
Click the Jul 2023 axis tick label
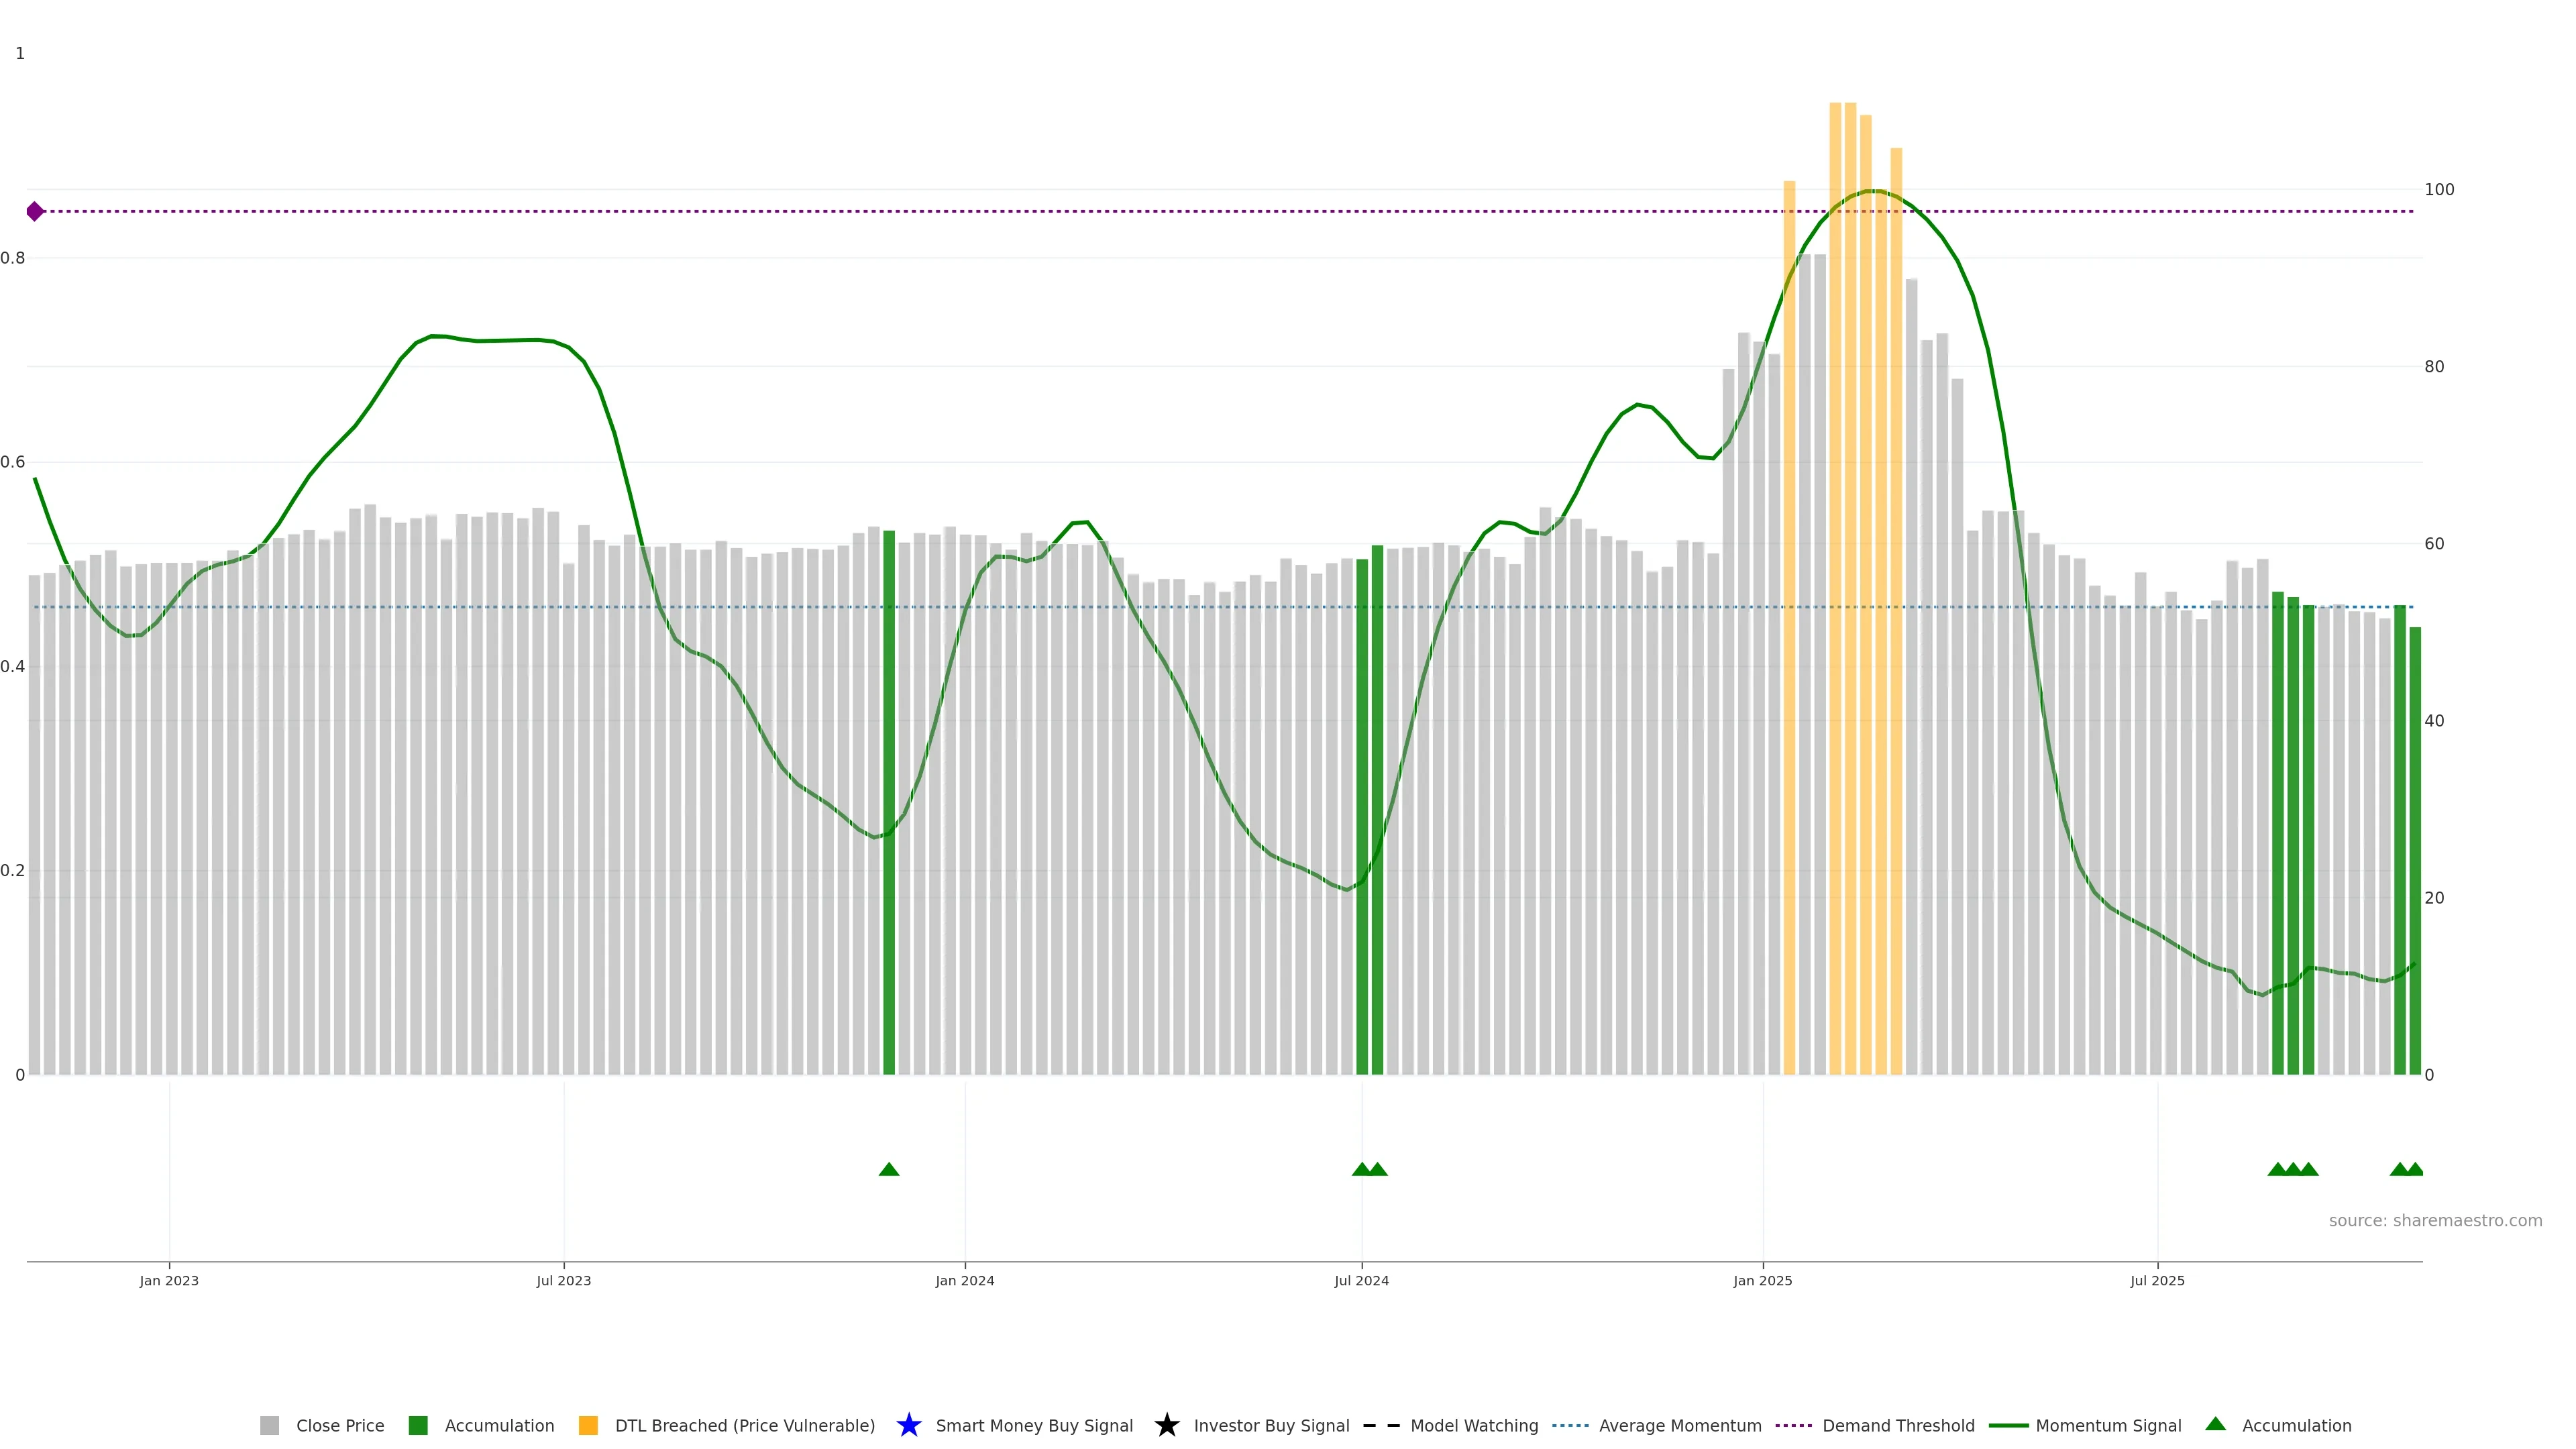563,1280
